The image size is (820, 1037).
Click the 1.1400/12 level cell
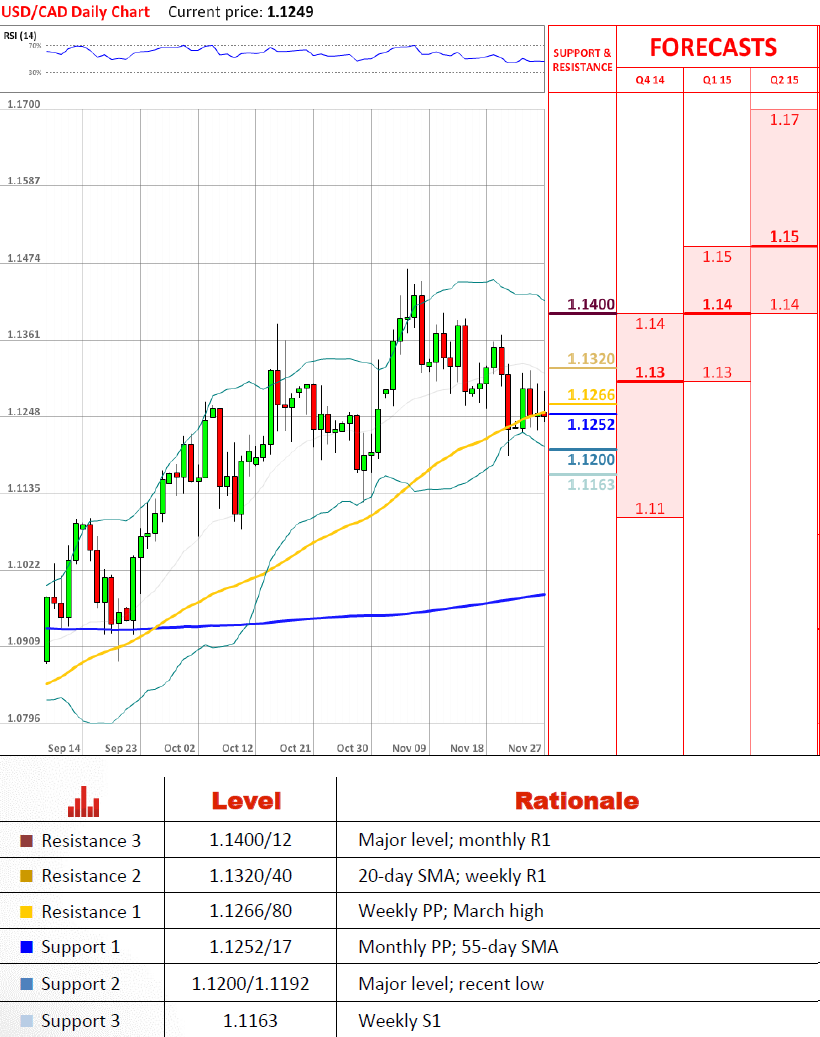pos(251,840)
